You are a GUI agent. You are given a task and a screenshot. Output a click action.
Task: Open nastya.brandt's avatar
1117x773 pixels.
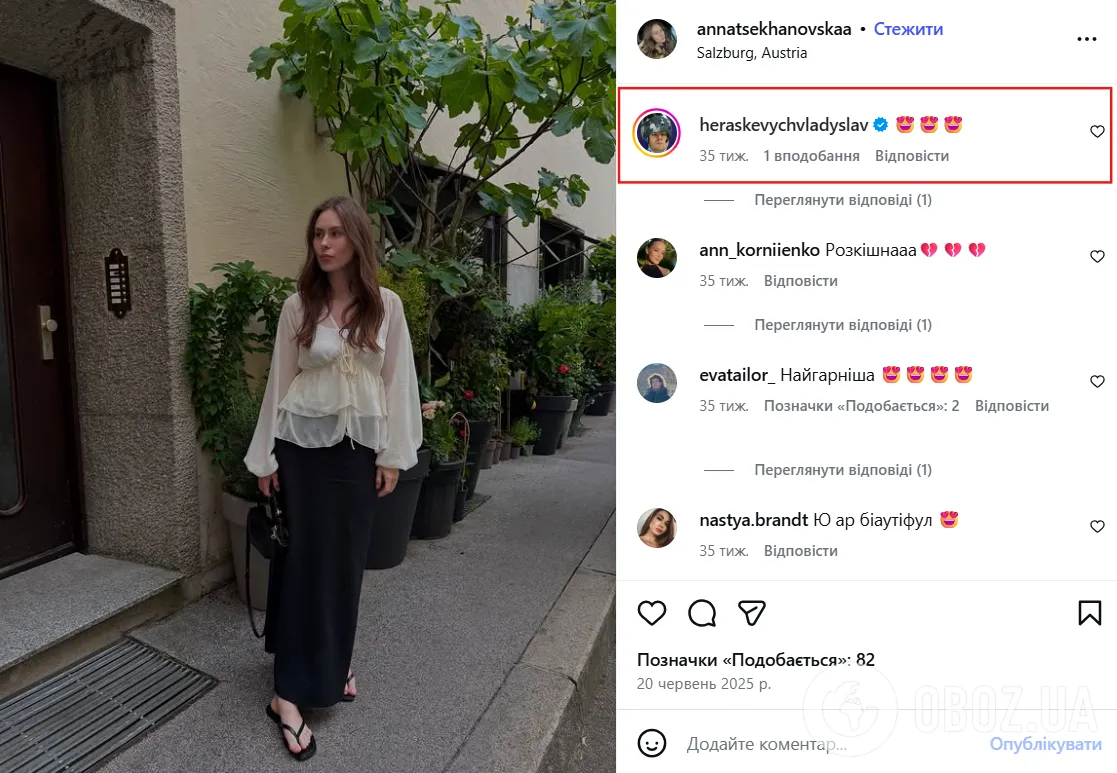tap(656, 528)
